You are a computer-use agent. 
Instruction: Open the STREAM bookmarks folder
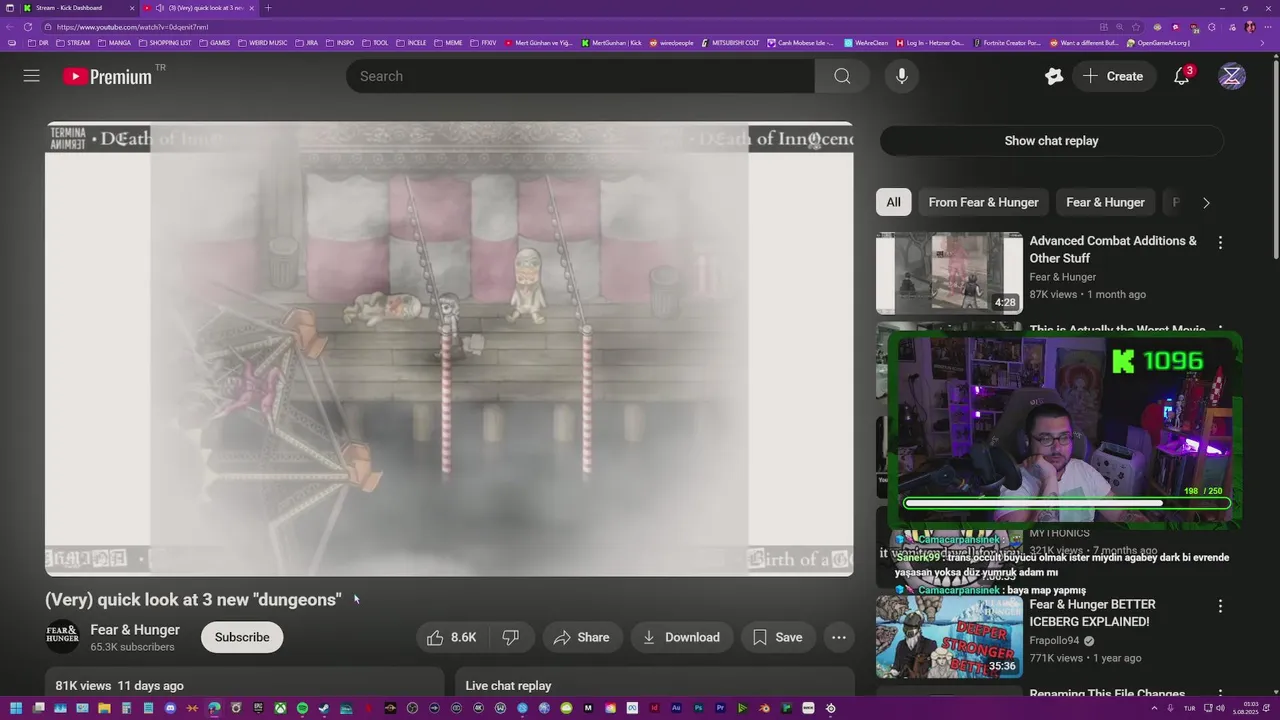[x=73, y=43]
